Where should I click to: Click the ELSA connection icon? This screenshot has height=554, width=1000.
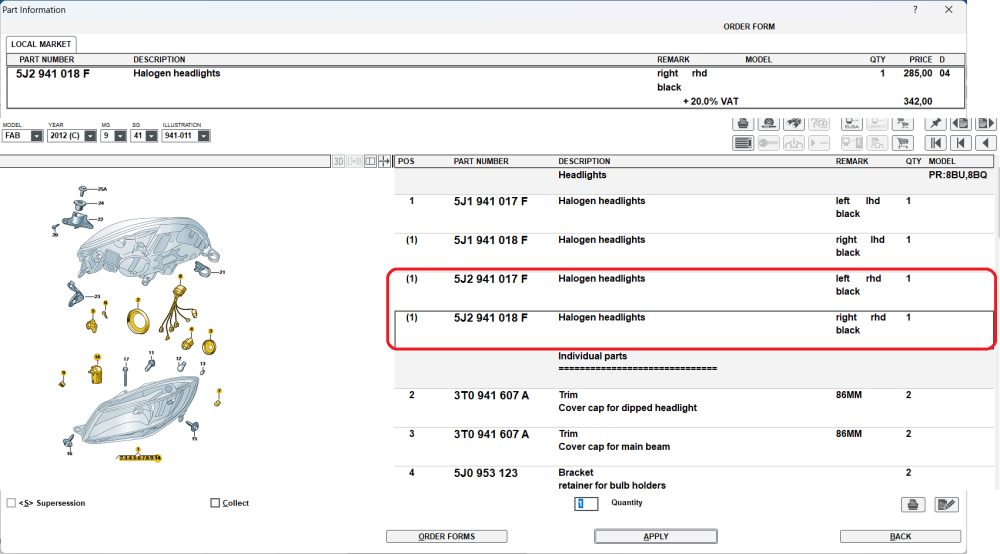coord(851,124)
